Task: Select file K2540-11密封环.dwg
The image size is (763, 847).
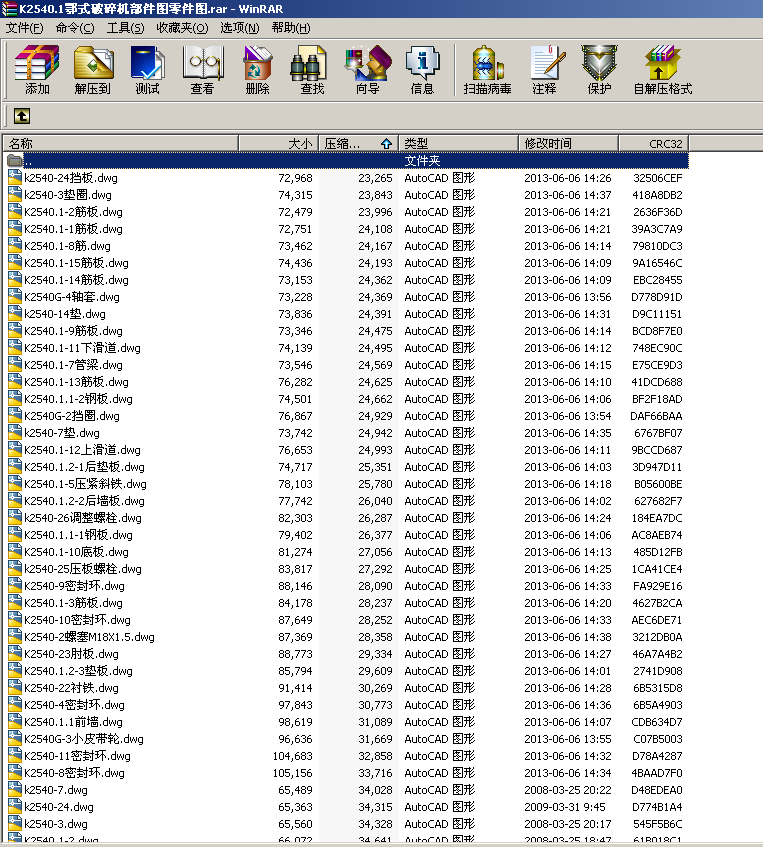Action: tap(77, 756)
